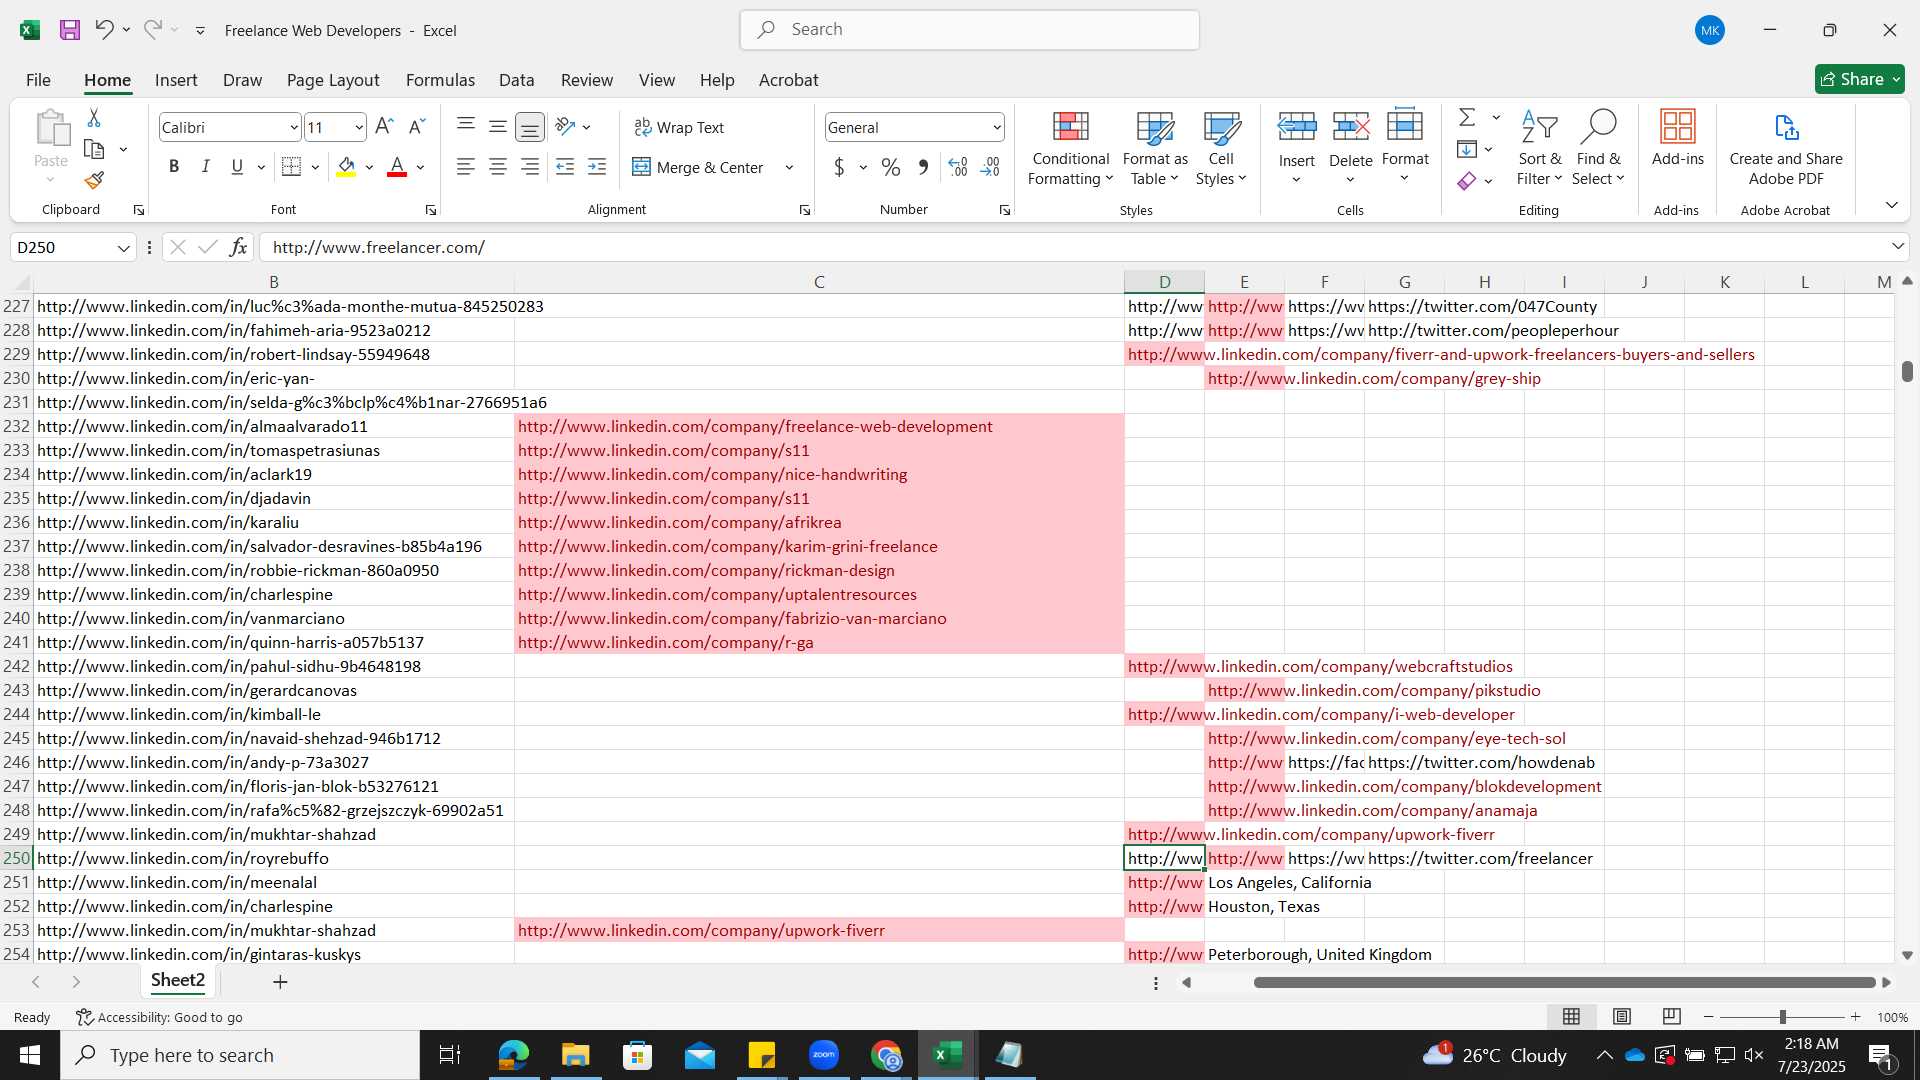1920x1080 pixels.
Task: Undo the last action
Action: point(104,30)
